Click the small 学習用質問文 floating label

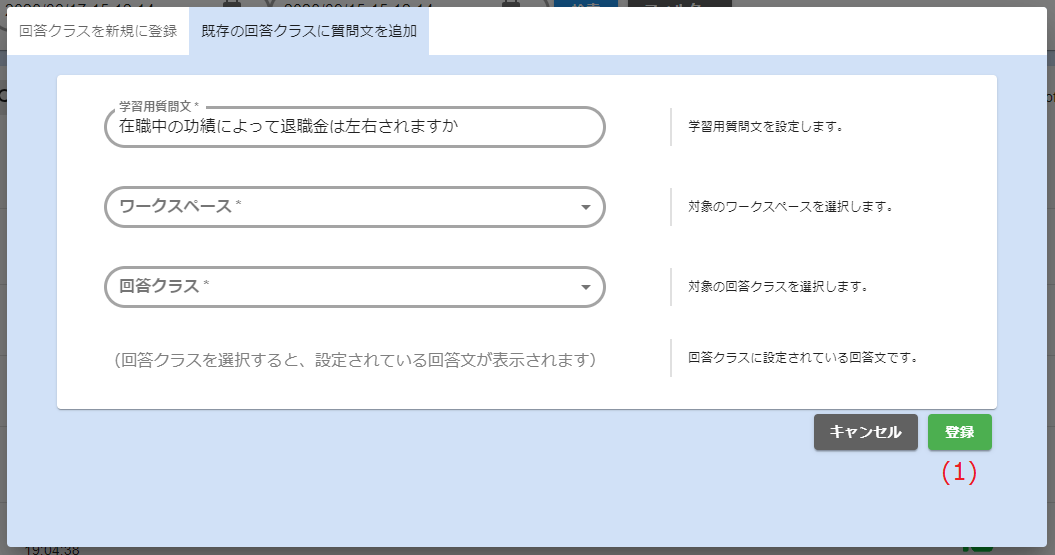tap(158, 106)
